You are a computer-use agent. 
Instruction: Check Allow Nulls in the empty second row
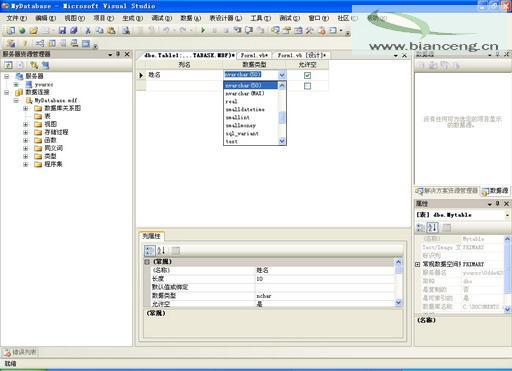pos(307,86)
